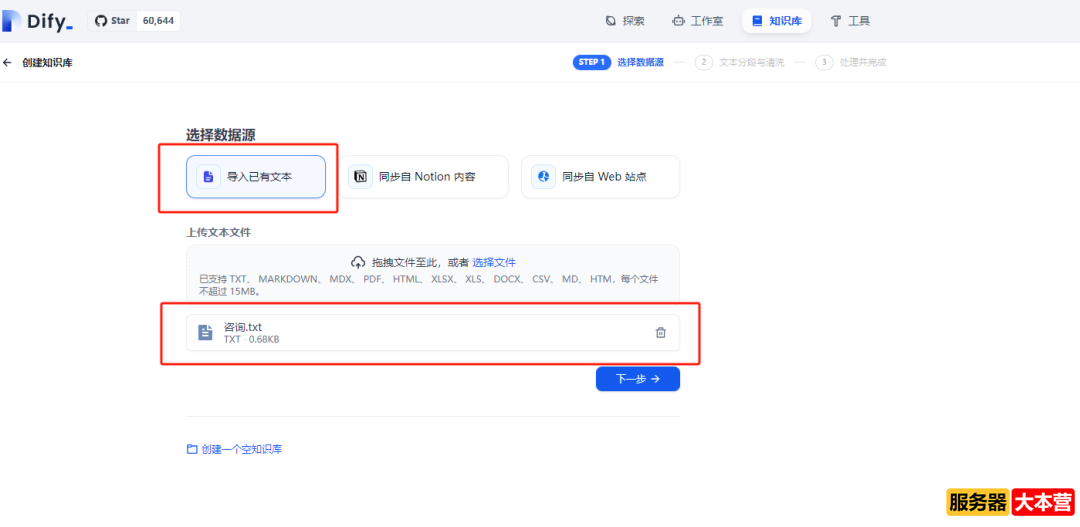
Task: Click the cloud upload icon
Action: click(359, 262)
